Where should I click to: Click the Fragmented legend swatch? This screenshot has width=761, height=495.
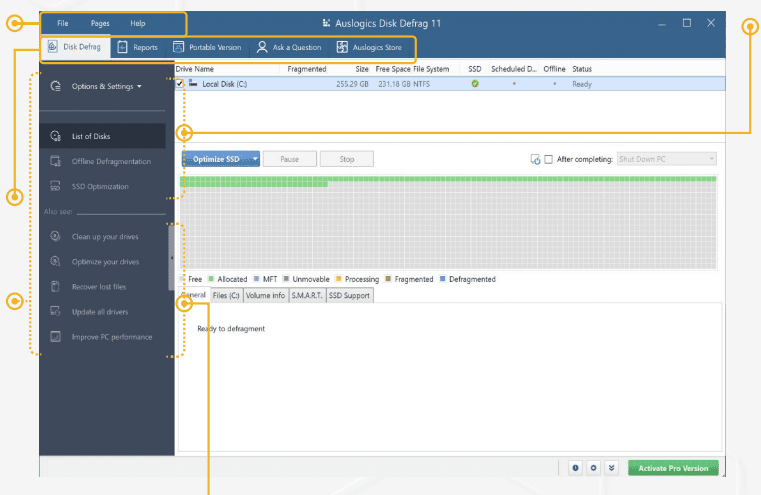(x=388, y=279)
